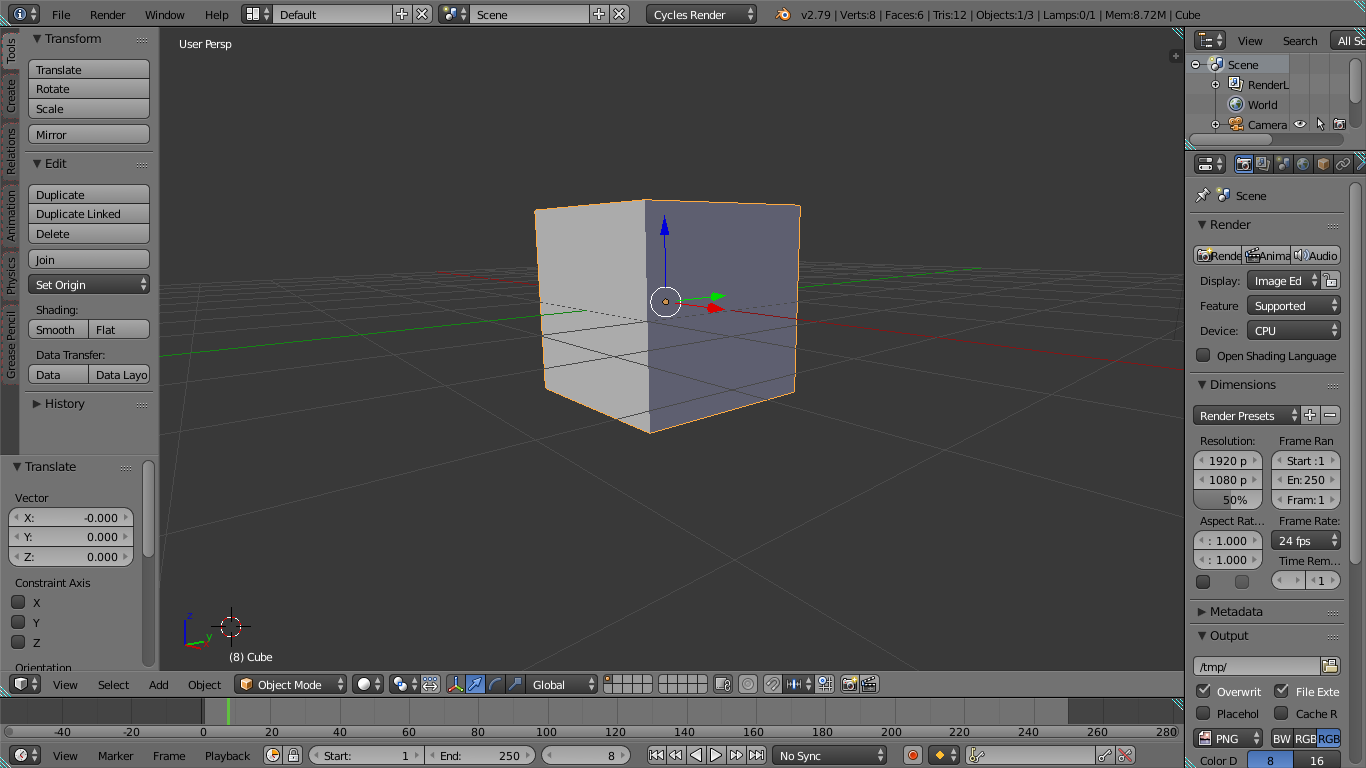Open the Object menu in viewport header

(204, 684)
